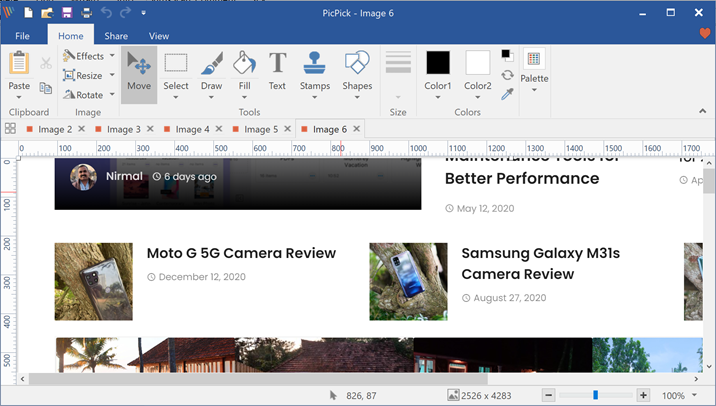Copy with the copy icon

coord(46,88)
